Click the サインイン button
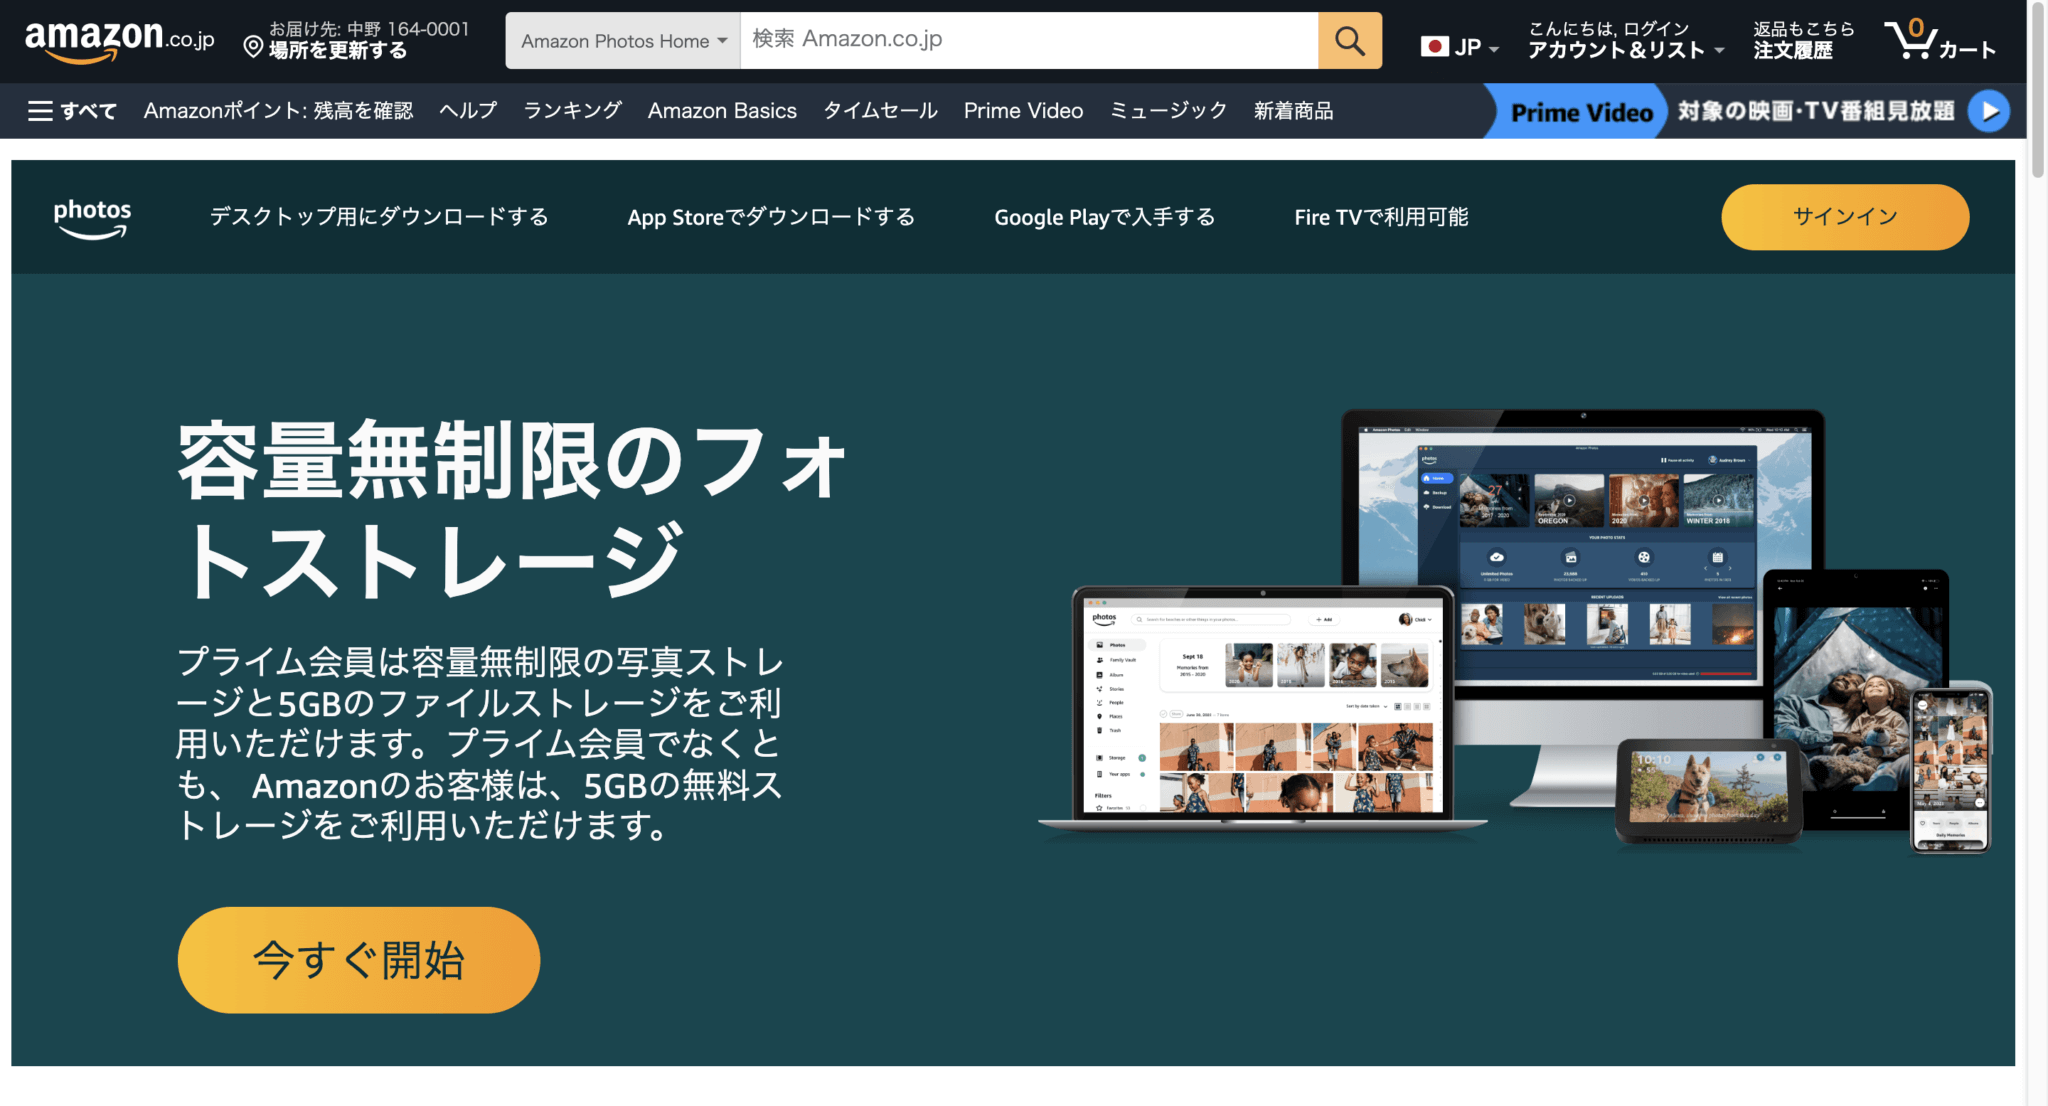The image size is (2048, 1106). pos(1844,216)
